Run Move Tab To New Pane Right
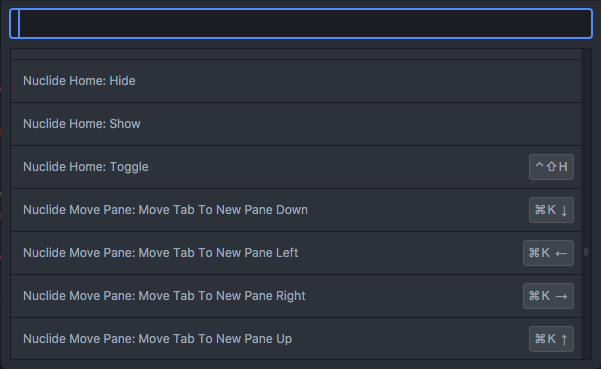This screenshot has width=601, height=369. (296, 295)
